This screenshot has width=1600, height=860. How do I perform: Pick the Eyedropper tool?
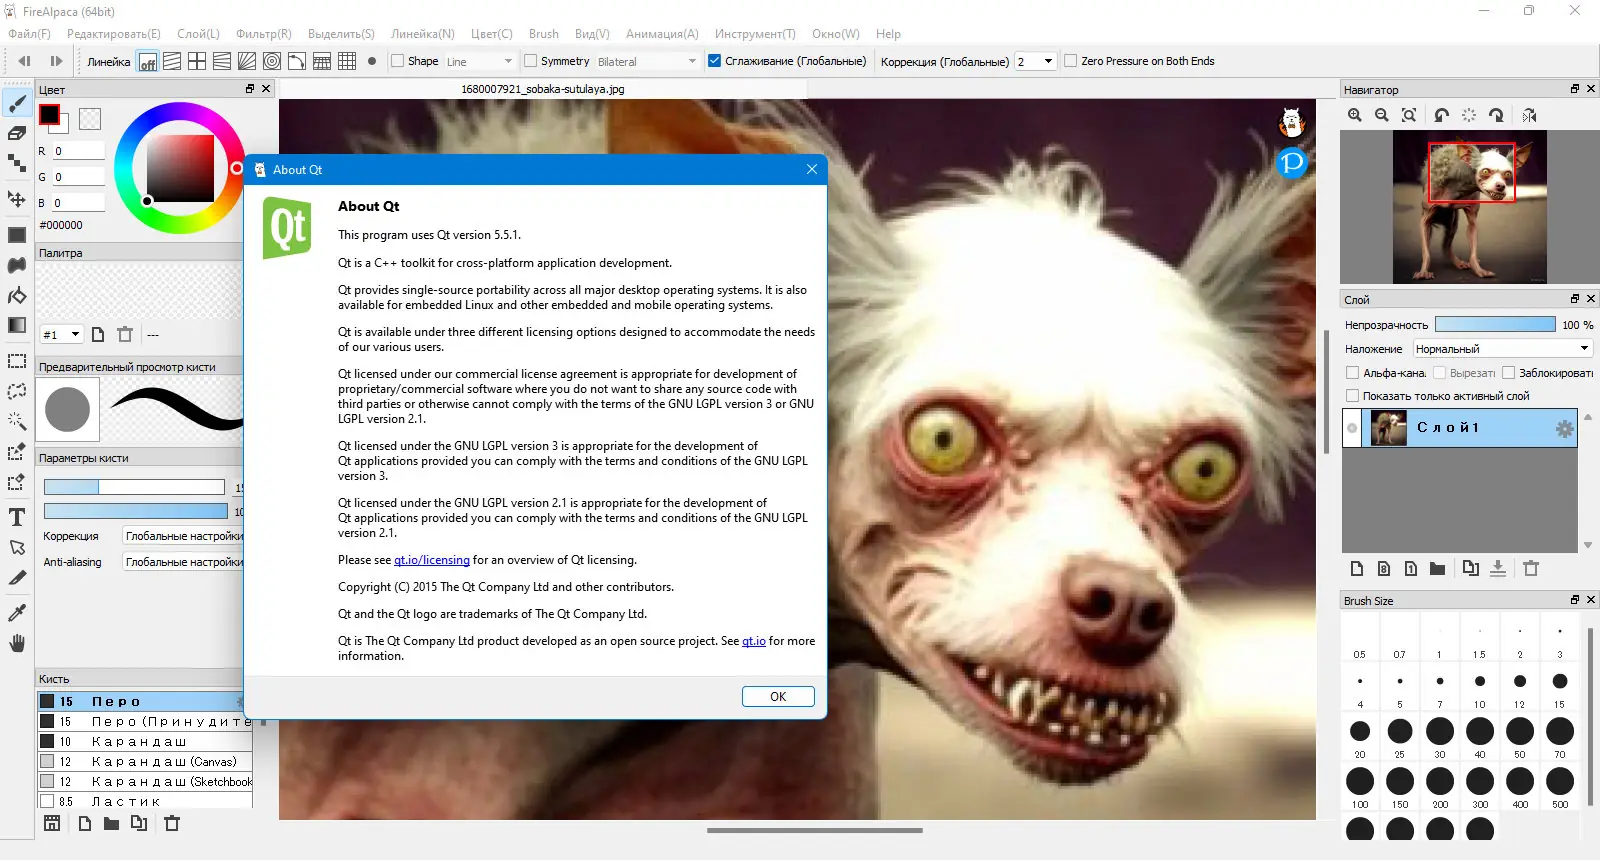point(17,612)
